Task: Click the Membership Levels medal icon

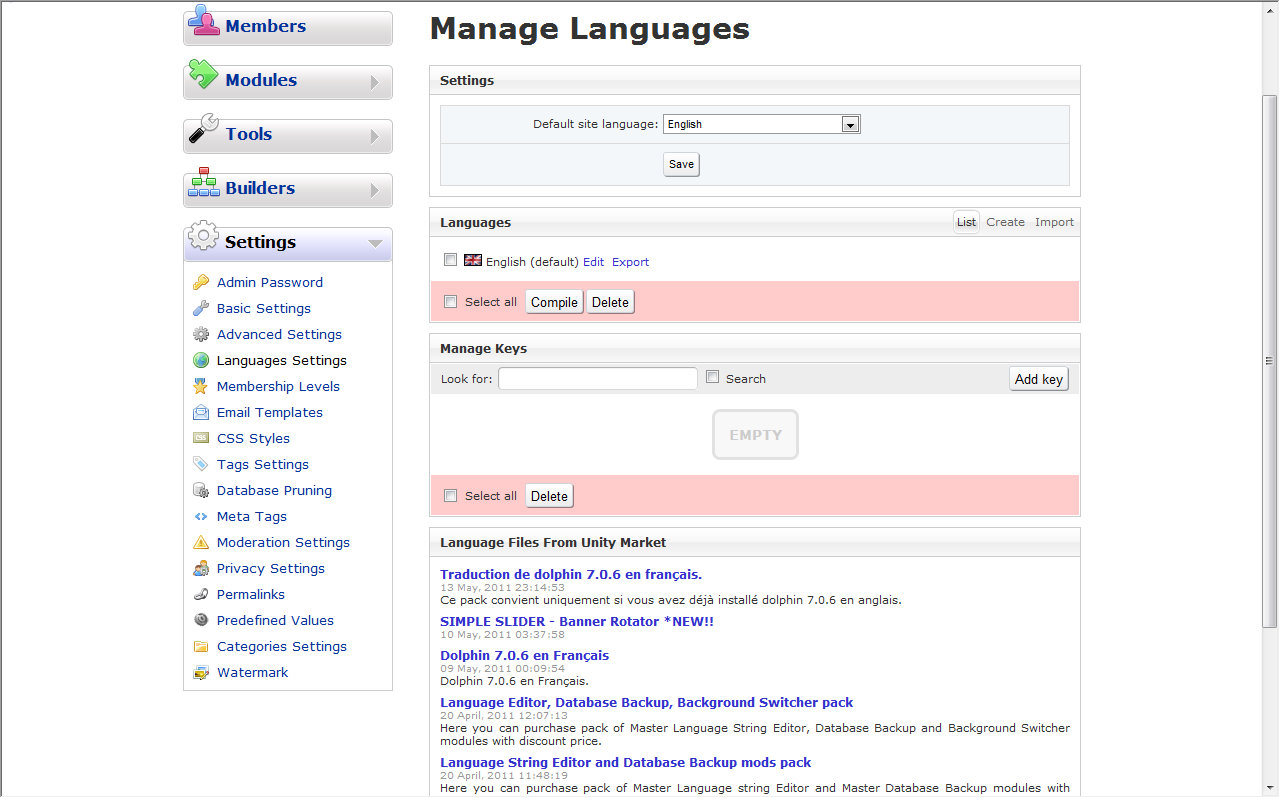Action: click(201, 387)
